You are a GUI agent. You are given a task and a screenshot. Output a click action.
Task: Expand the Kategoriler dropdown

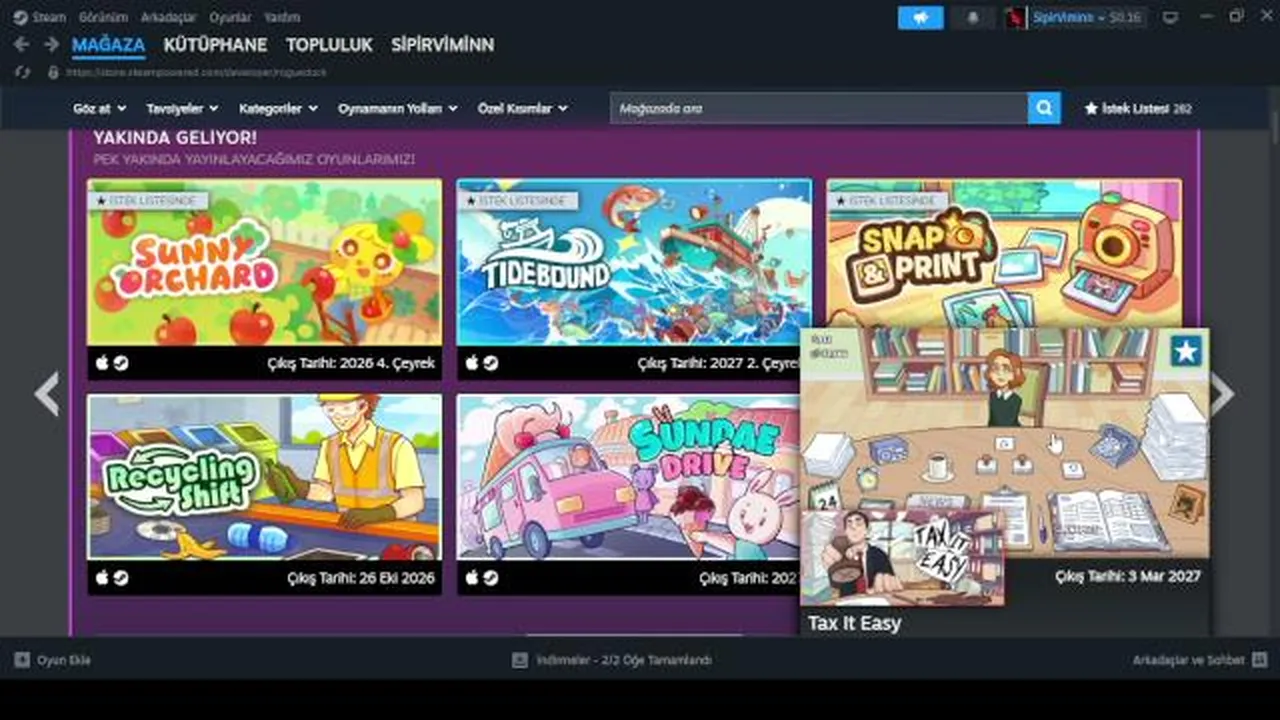(x=278, y=108)
